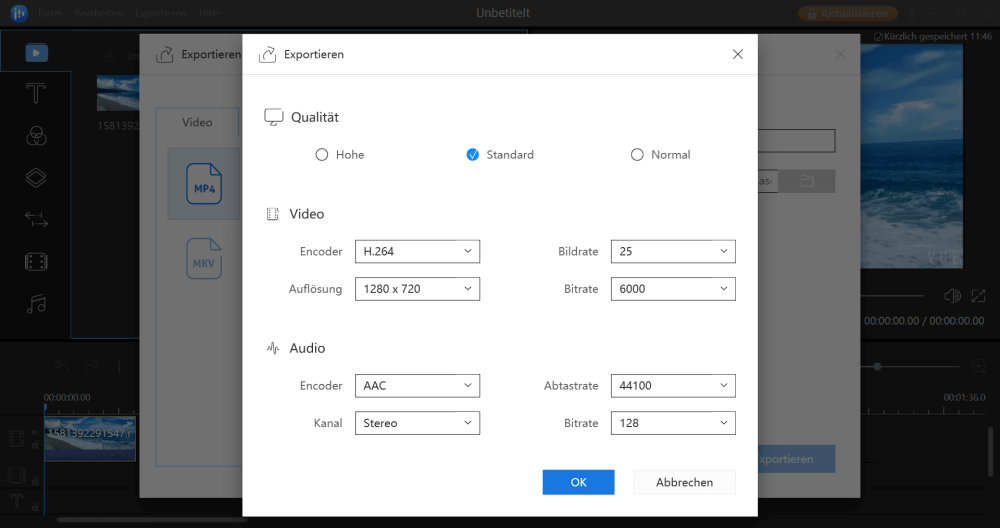Open the Filters panel icon
Screen dimensions: 1000x528
coord(36,136)
